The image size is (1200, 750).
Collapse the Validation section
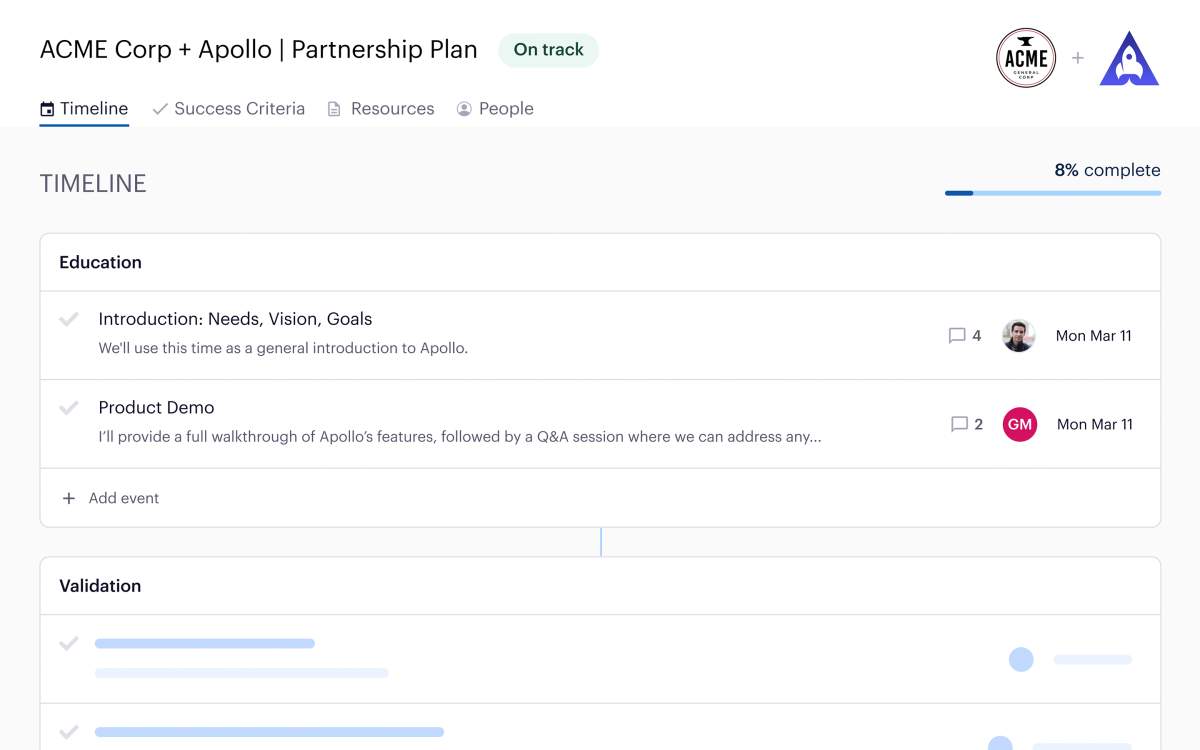tap(100, 585)
